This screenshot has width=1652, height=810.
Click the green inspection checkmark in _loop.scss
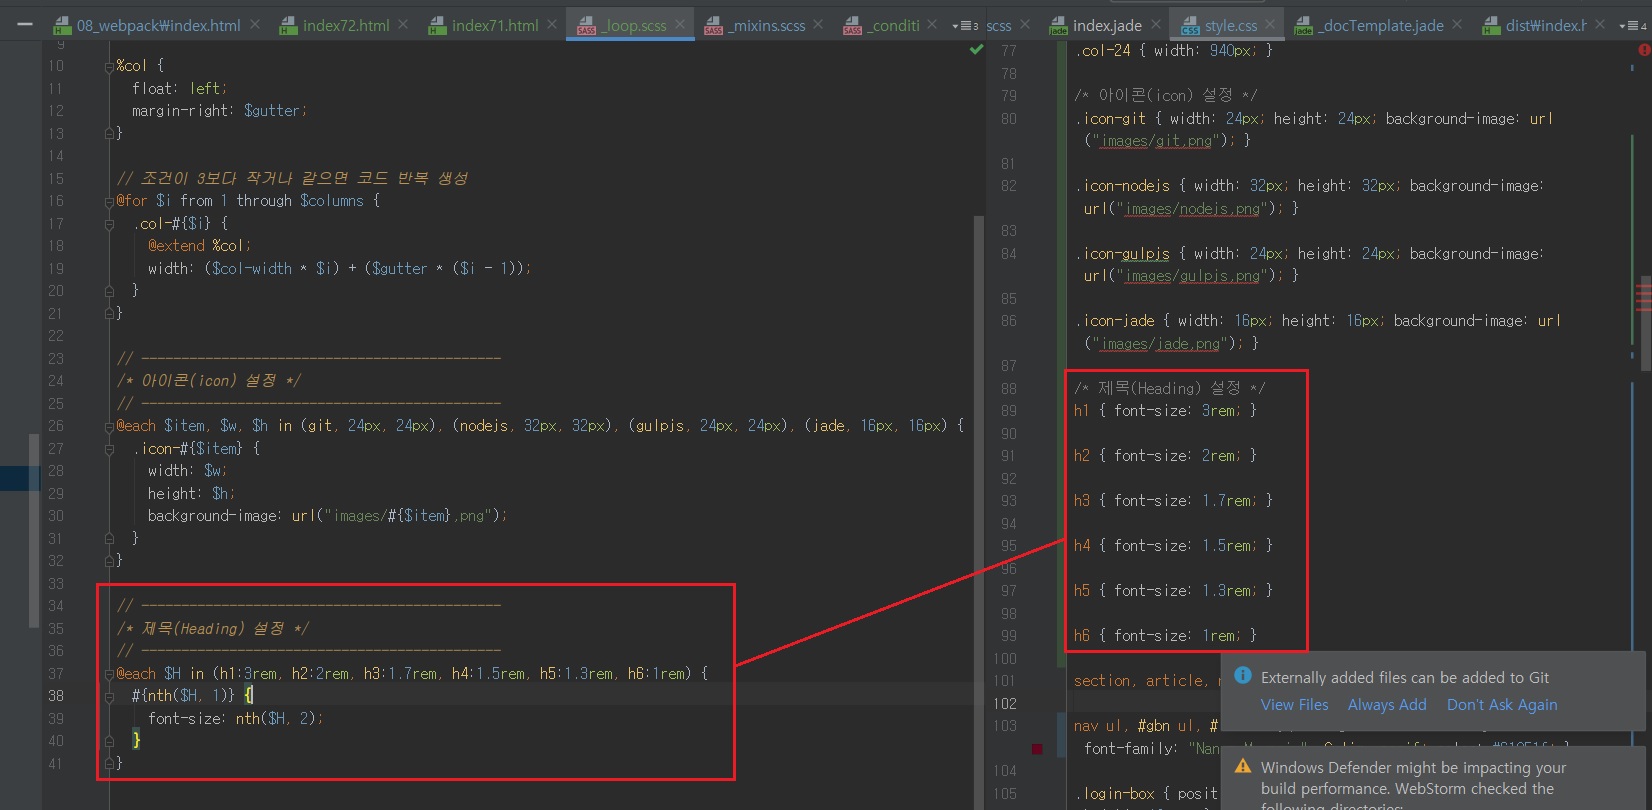[x=976, y=49]
